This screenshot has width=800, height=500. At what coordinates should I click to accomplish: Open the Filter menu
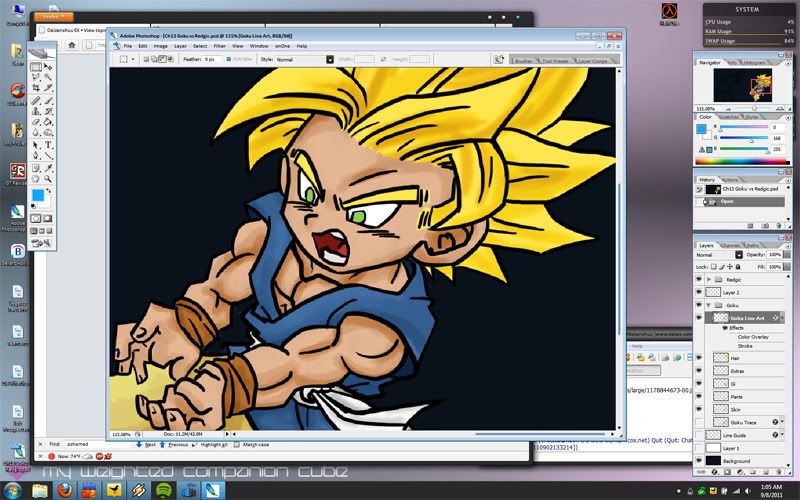[x=220, y=46]
